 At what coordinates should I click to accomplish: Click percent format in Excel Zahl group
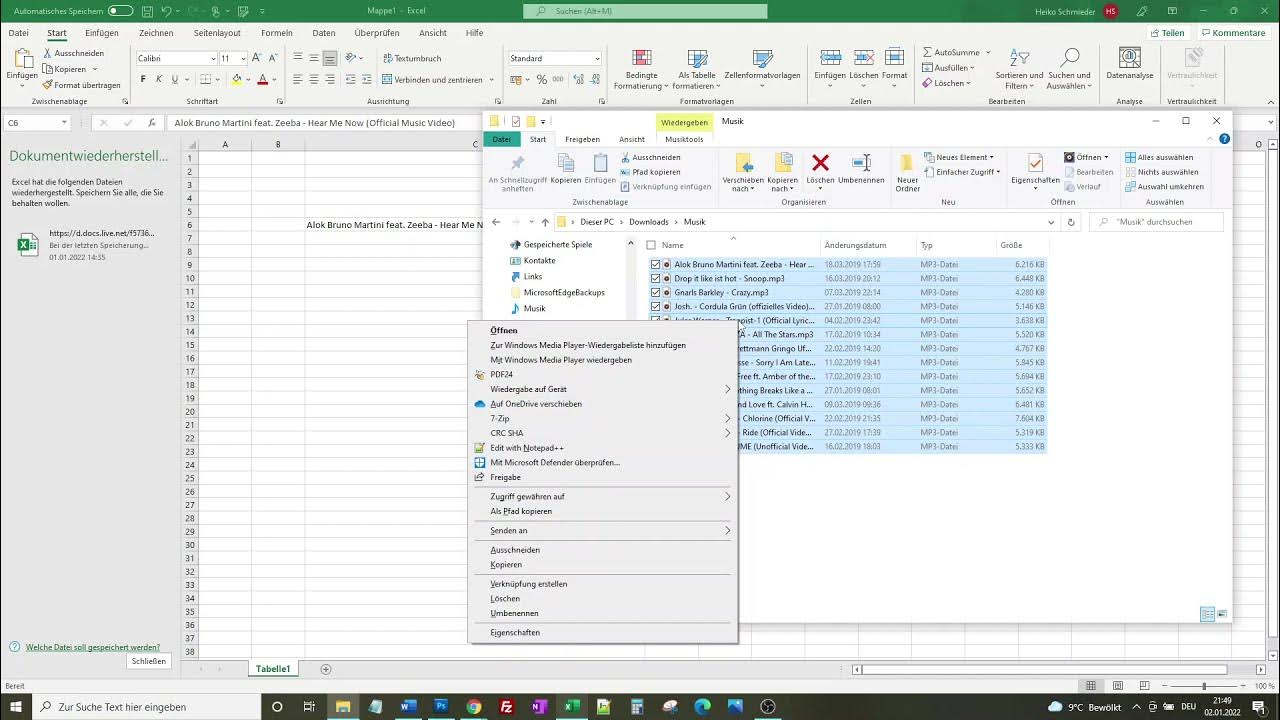pos(542,79)
